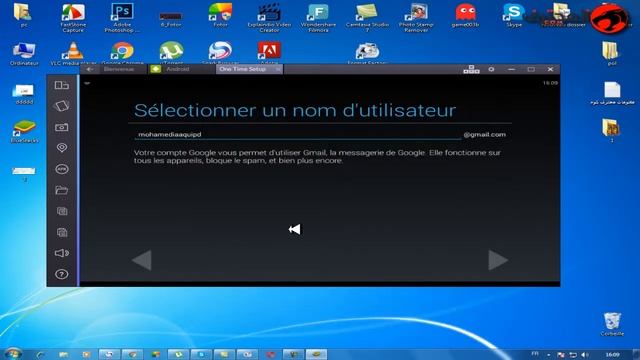The width and height of the screenshot is (640, 360).
Task: Open the location pin tool in BlueStacks sidebar
Action: pyautogui.click(x=62, y=148)
